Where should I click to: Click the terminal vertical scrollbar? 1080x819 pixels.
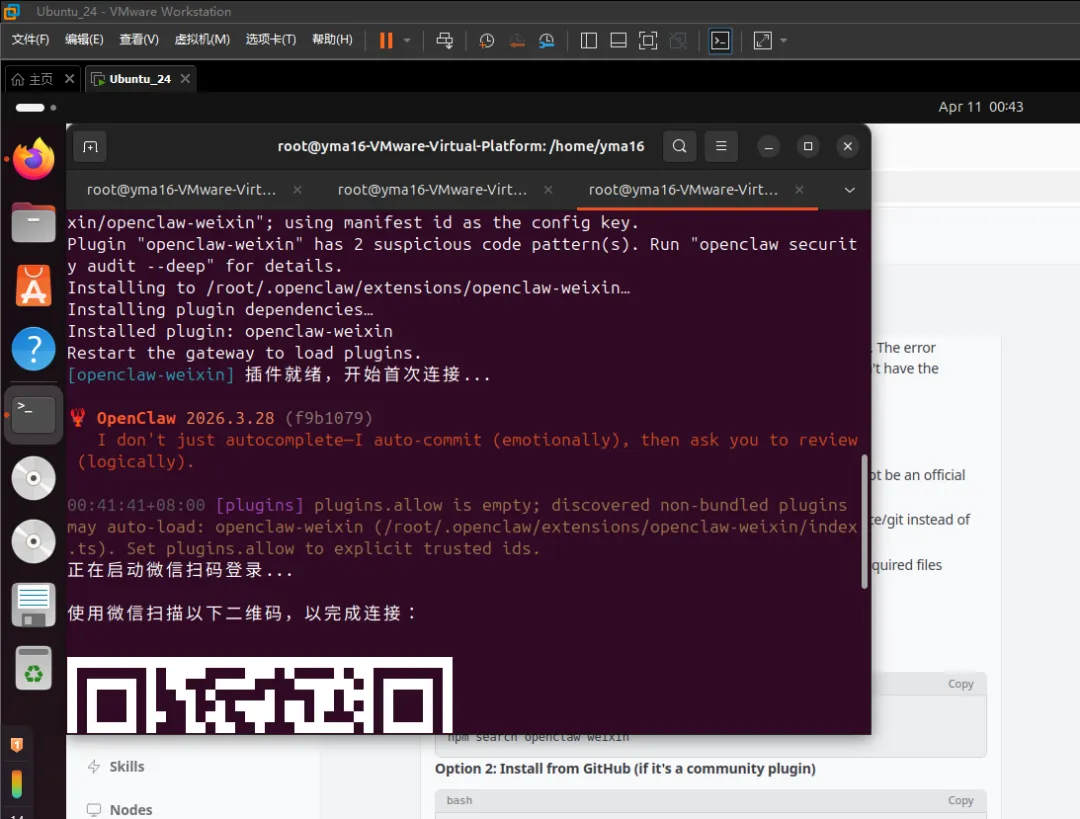(x=864, y=521)
